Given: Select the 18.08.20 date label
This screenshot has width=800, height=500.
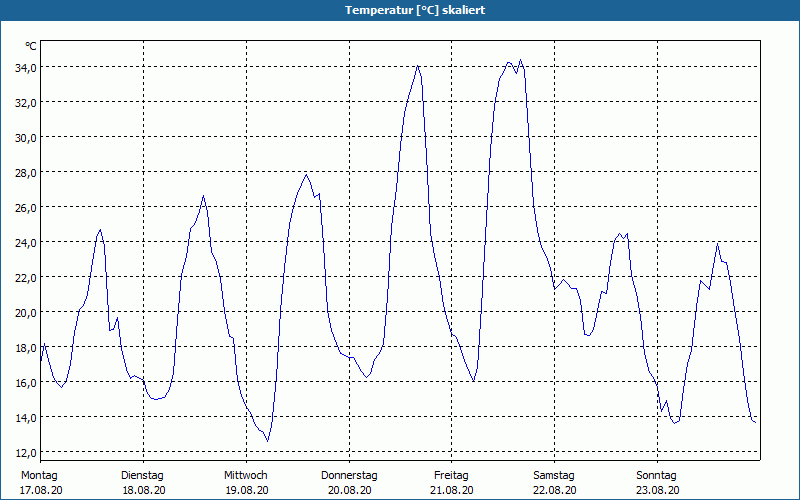Looking at the screenshot, I should click(144, 490).
